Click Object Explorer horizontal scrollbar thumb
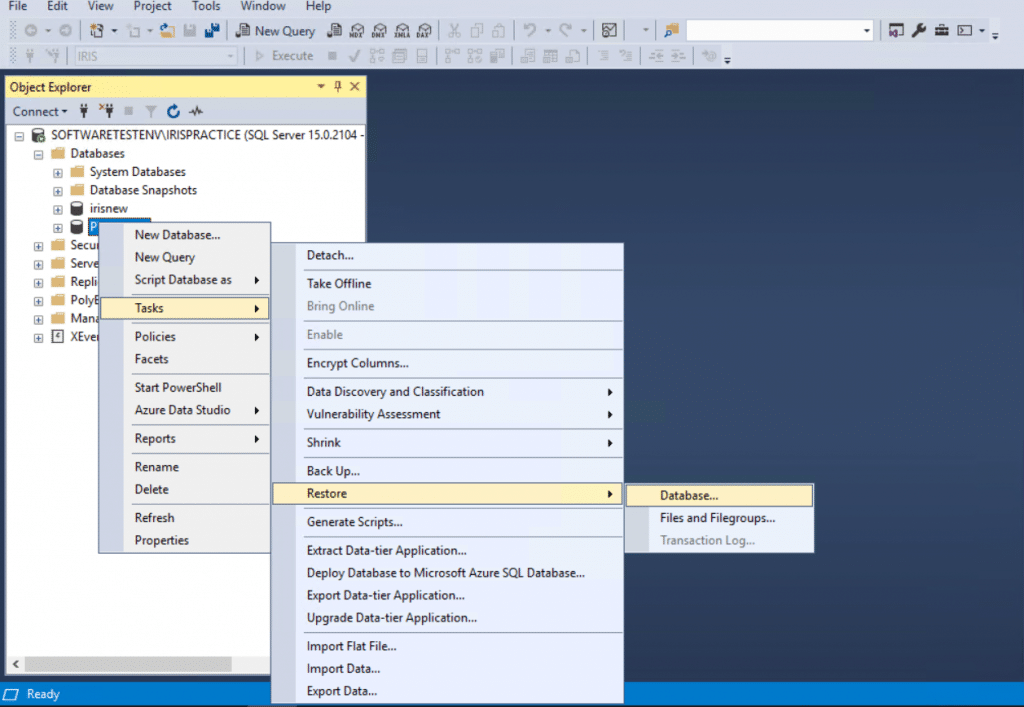 (128, 664)
